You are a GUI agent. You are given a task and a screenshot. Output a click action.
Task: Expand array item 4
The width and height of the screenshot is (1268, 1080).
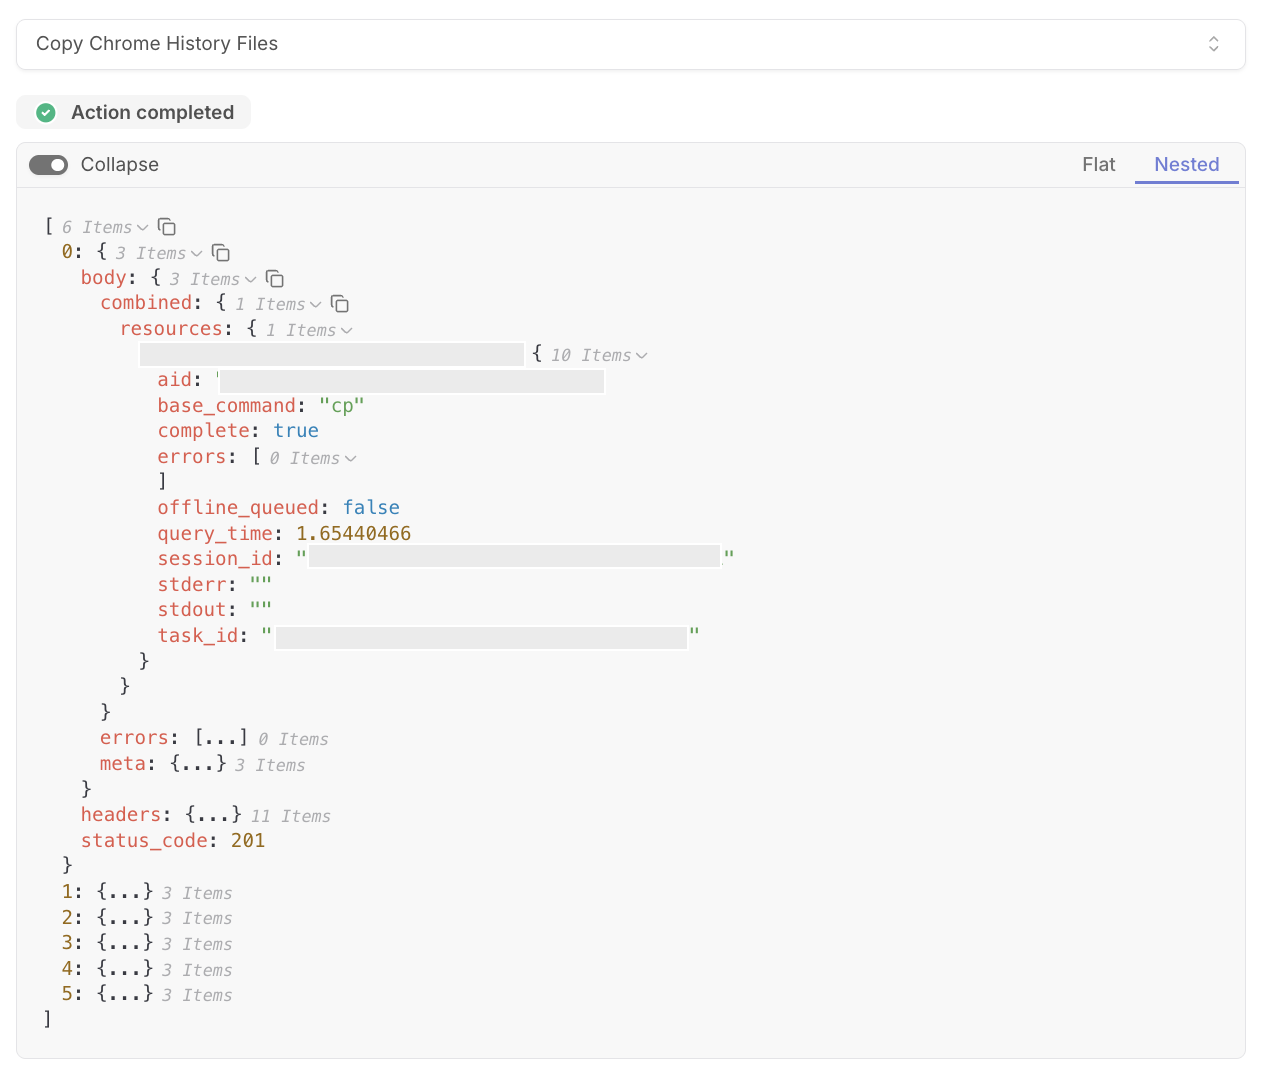125,969
